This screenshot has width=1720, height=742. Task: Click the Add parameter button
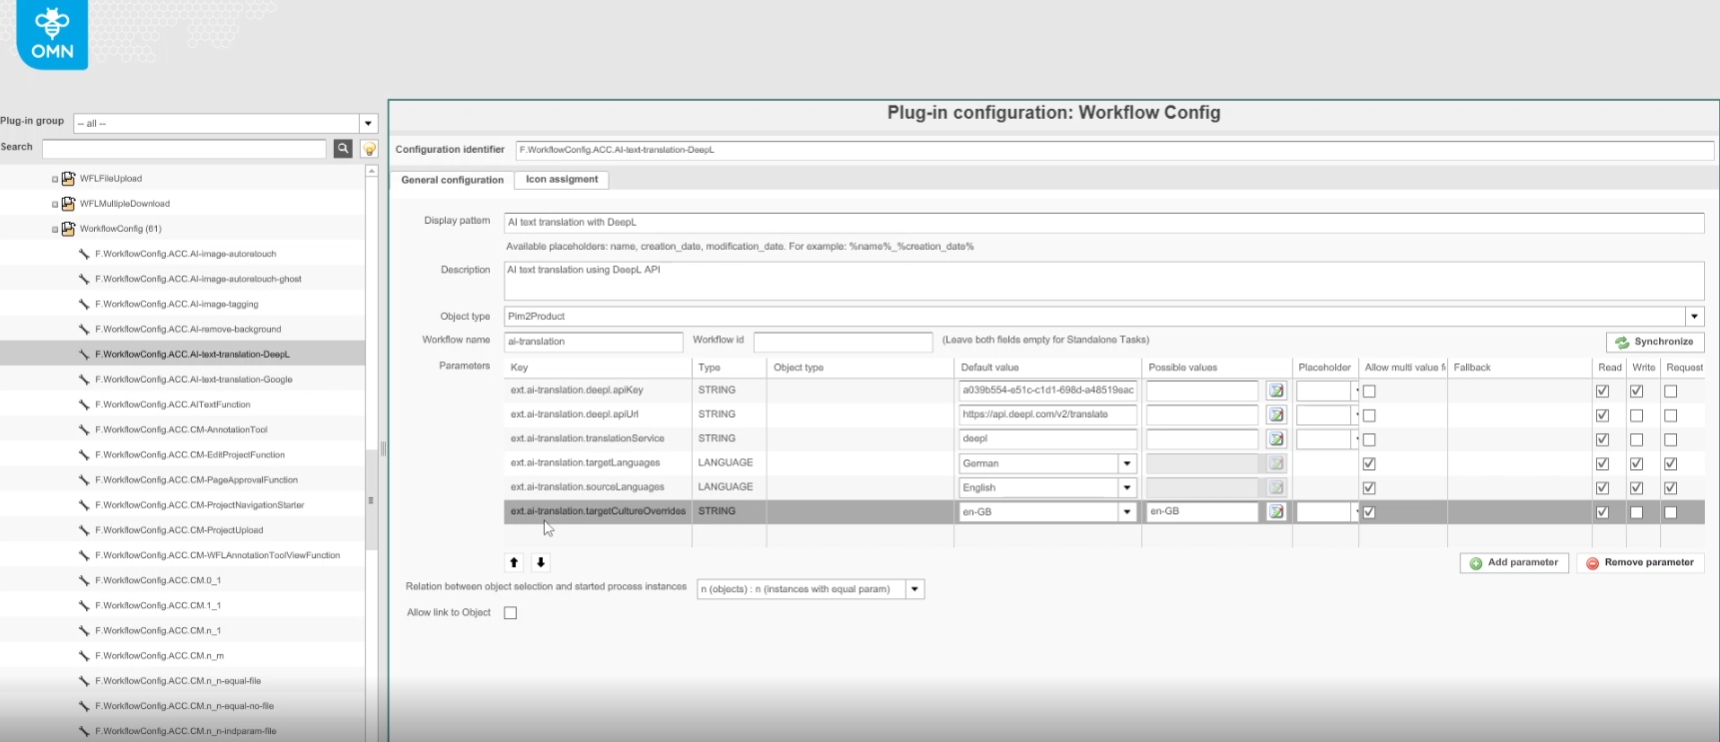(x=1514, y=563)
